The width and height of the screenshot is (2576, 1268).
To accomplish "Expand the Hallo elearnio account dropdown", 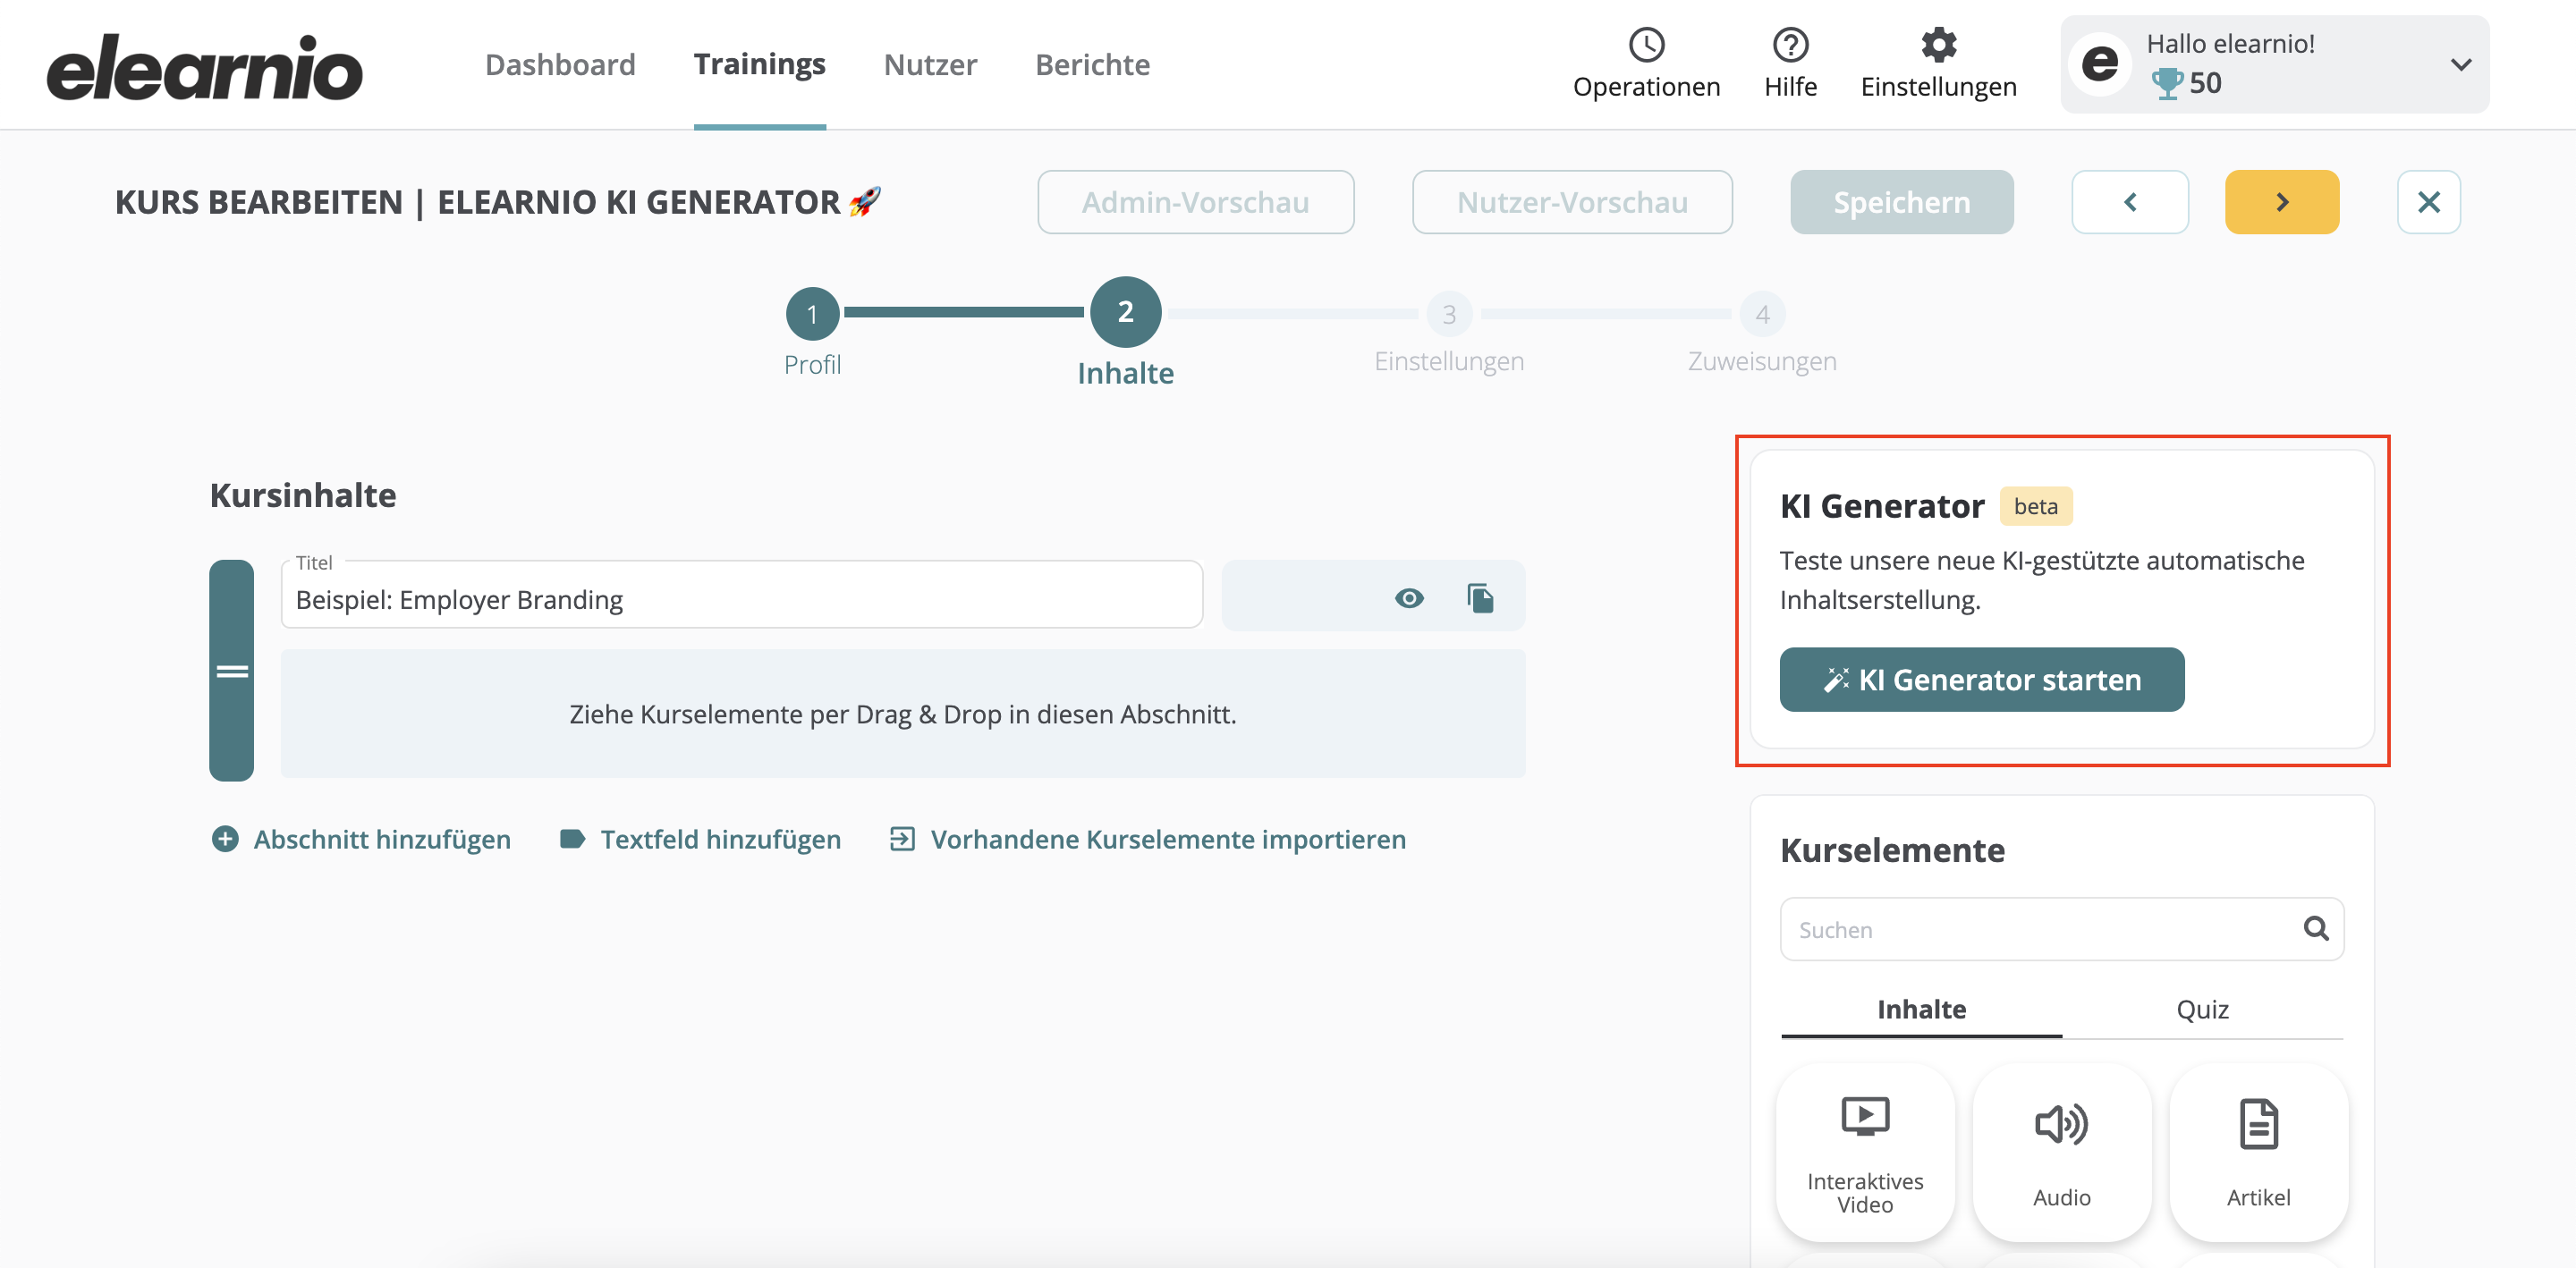I will (2461, 65).
